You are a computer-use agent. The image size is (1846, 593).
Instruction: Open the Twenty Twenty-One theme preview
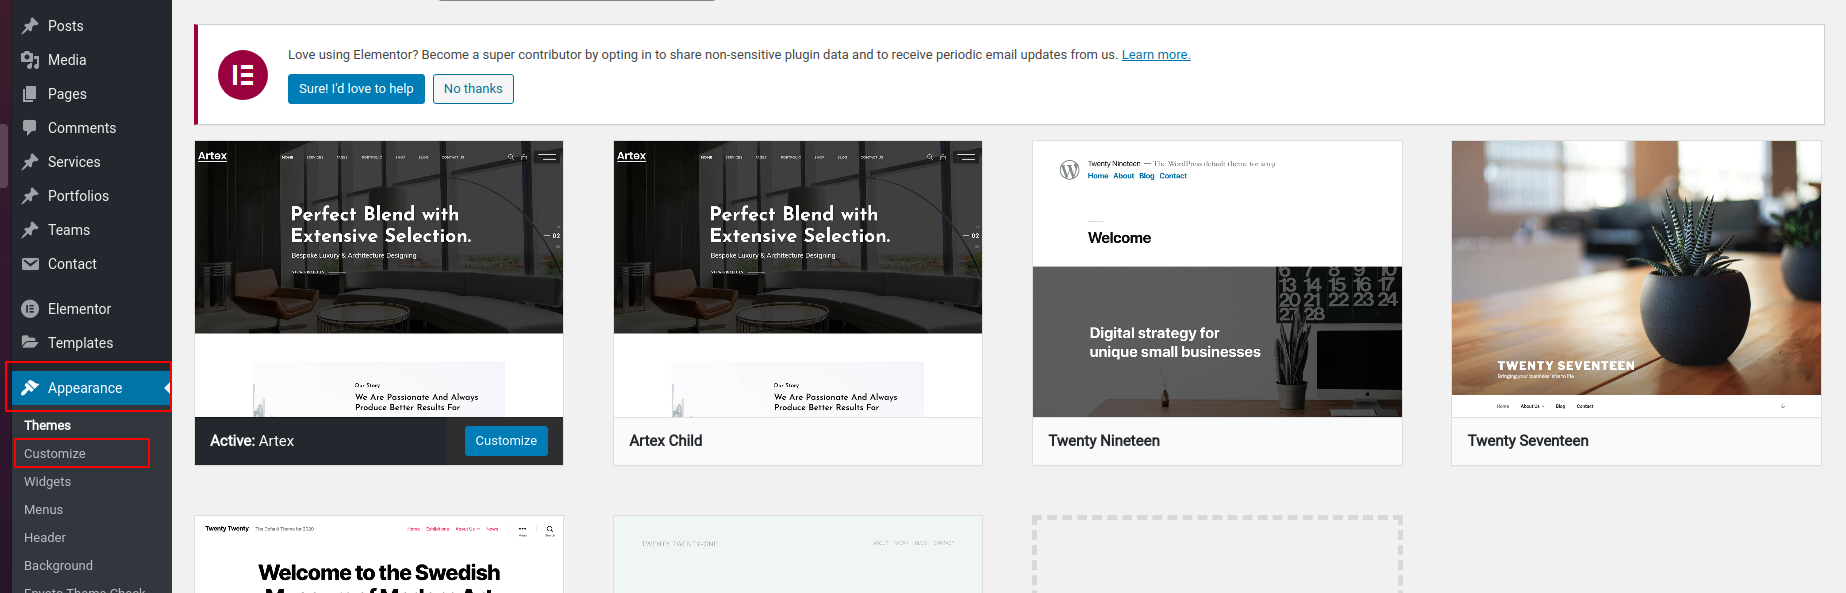pyautogui.click(x=798, y=554)
